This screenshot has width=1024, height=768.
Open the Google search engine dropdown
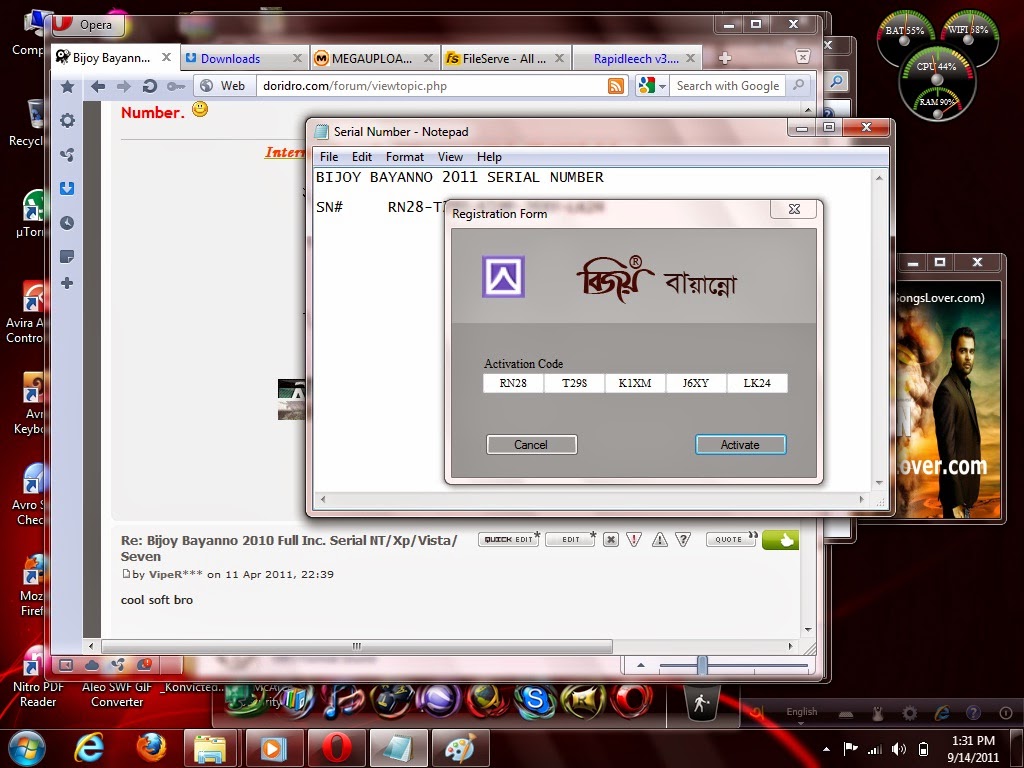point(652,86)
